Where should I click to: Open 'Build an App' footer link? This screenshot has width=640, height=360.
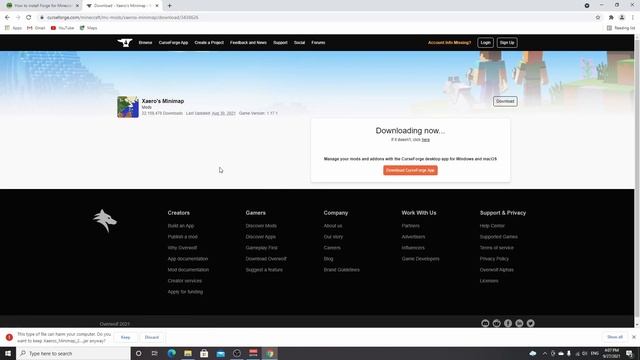click(x=181, y=226)
